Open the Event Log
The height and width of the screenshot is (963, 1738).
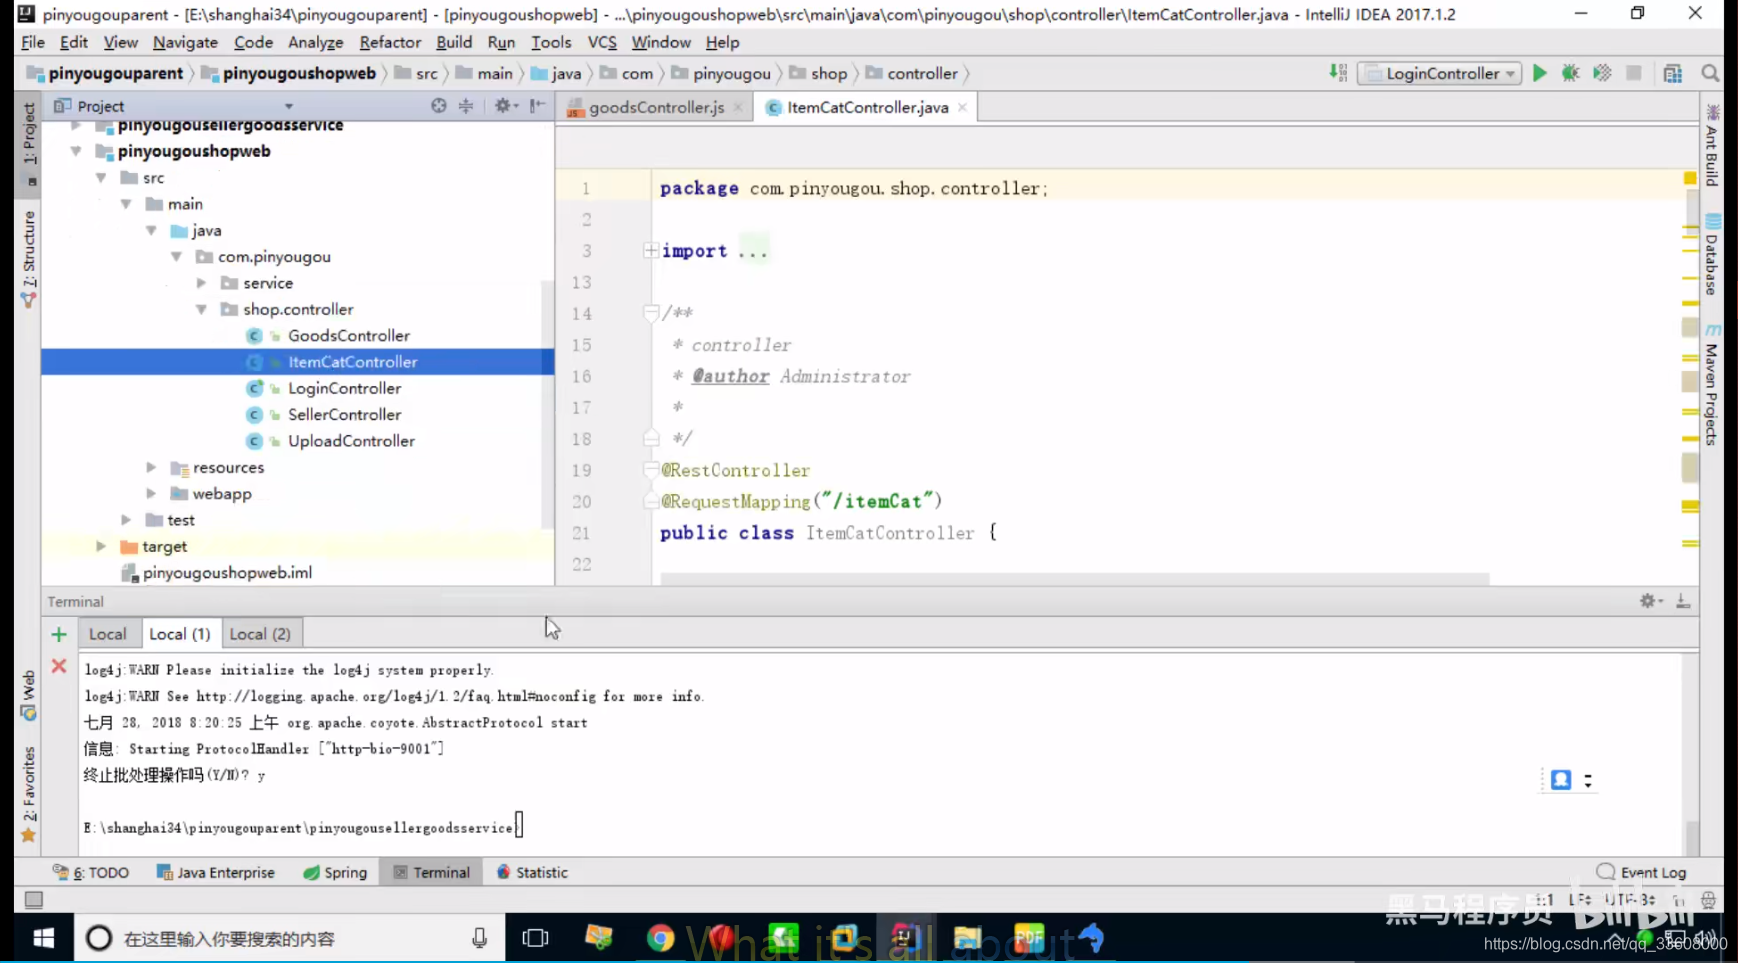[1642, 873]
